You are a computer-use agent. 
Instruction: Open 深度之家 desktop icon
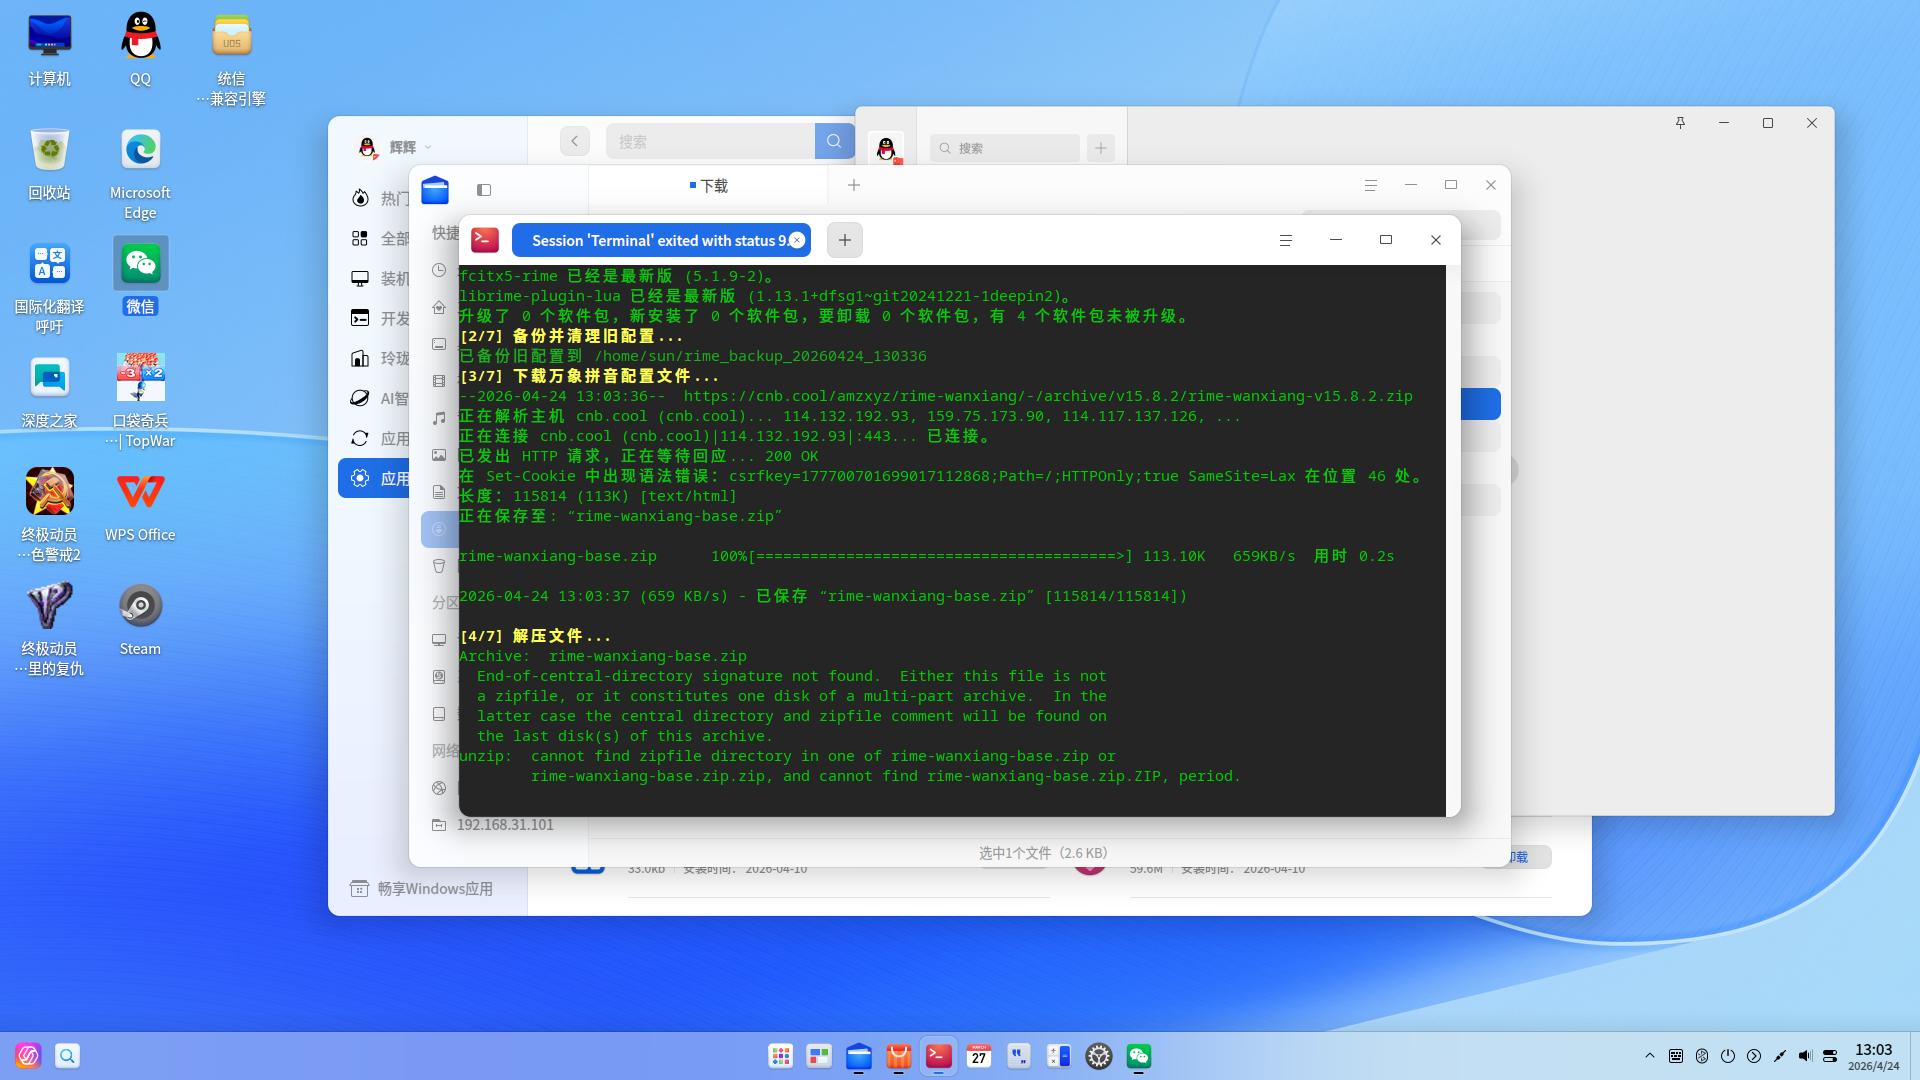pyautogui.click(x=49, y=392)
